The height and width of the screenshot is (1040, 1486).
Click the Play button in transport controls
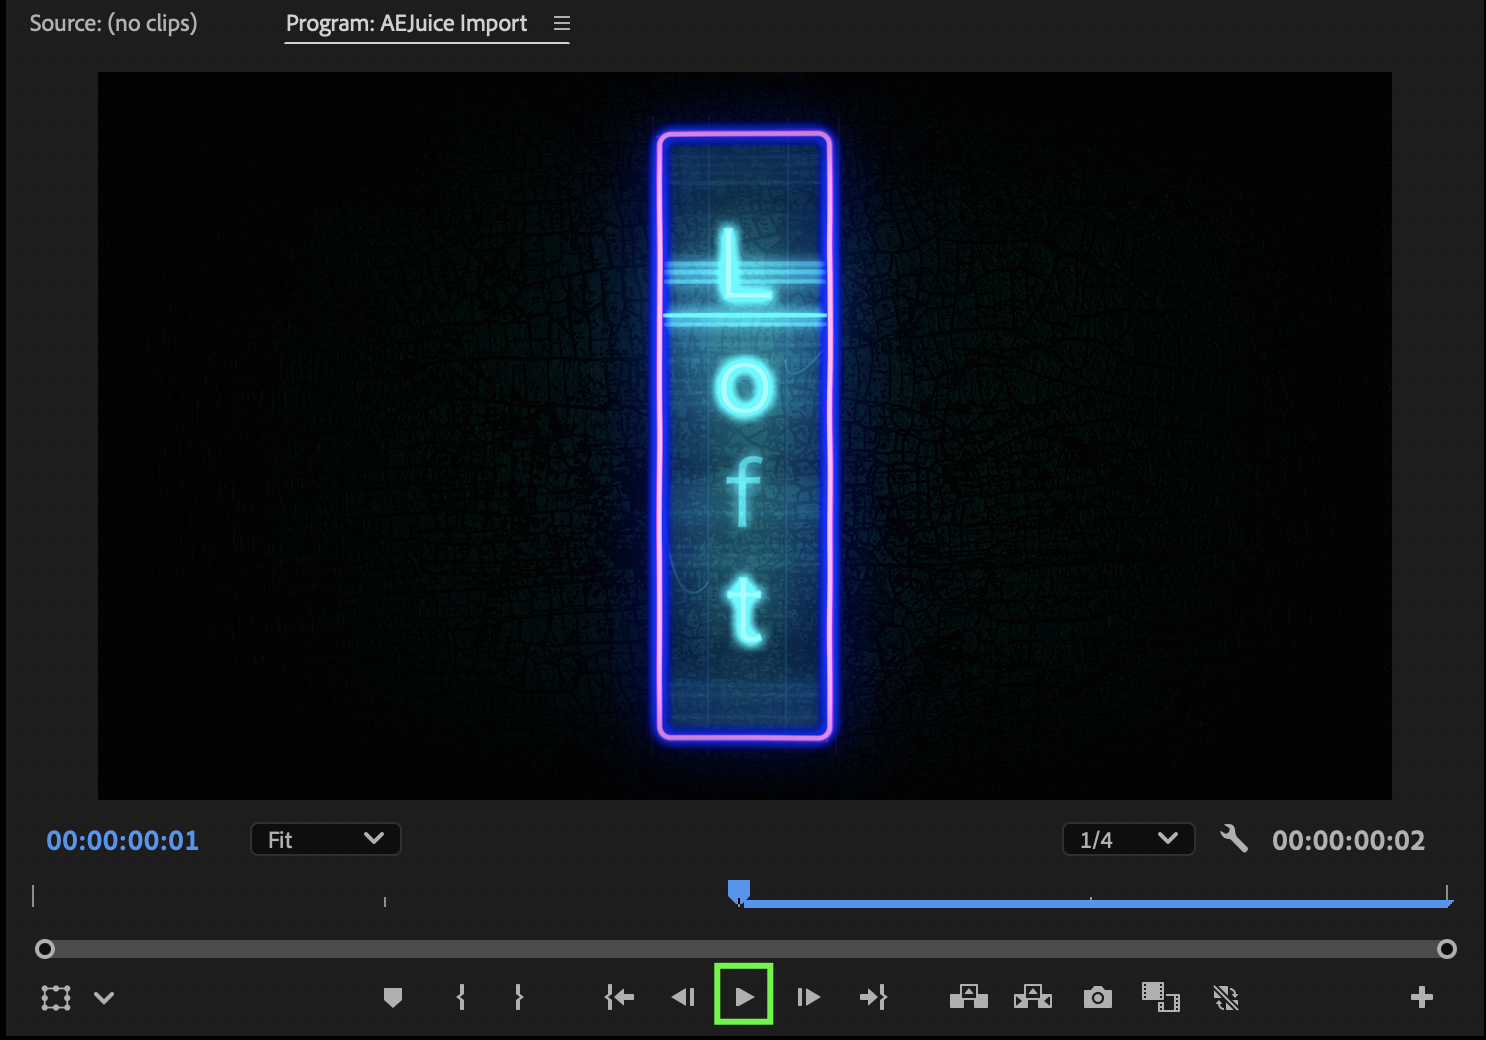744,996
